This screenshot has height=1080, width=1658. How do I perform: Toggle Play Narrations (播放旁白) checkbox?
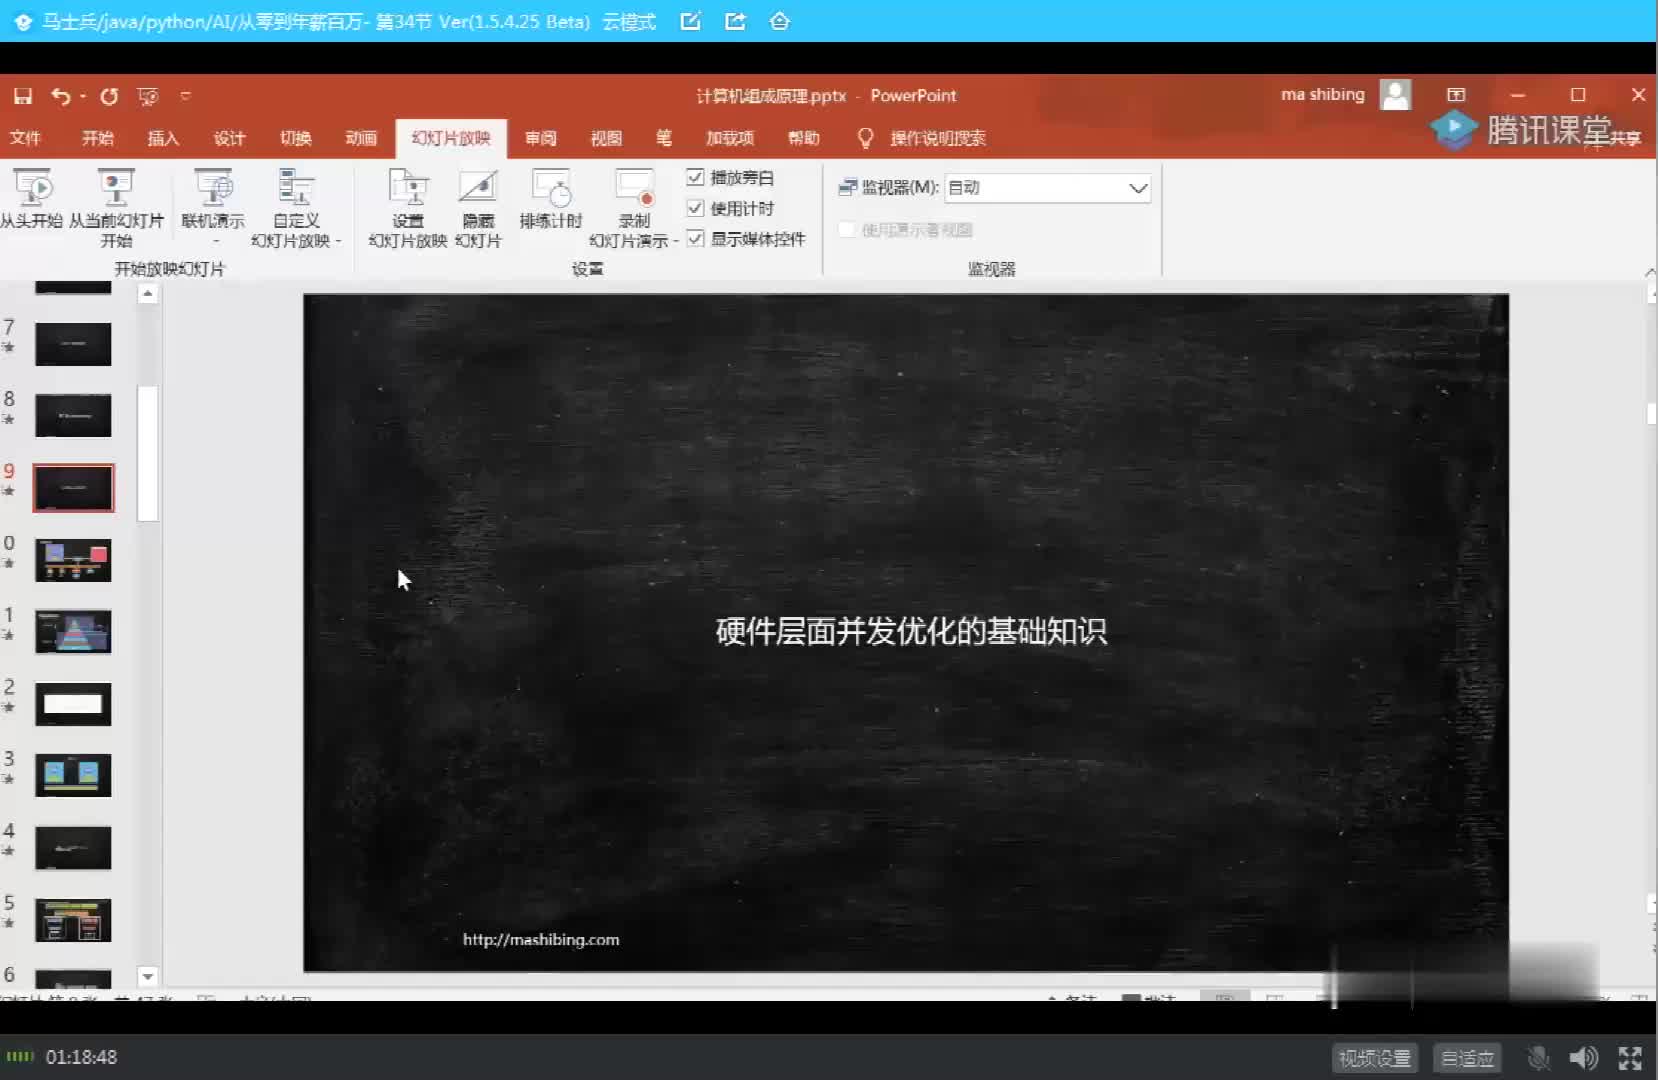click(x=696, y=177)
